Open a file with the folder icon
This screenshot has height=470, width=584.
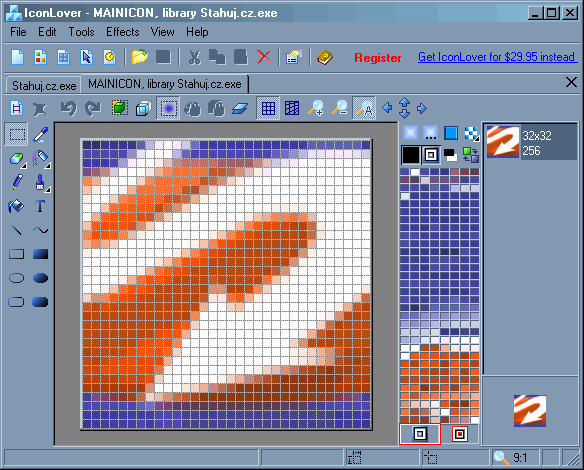140,58
